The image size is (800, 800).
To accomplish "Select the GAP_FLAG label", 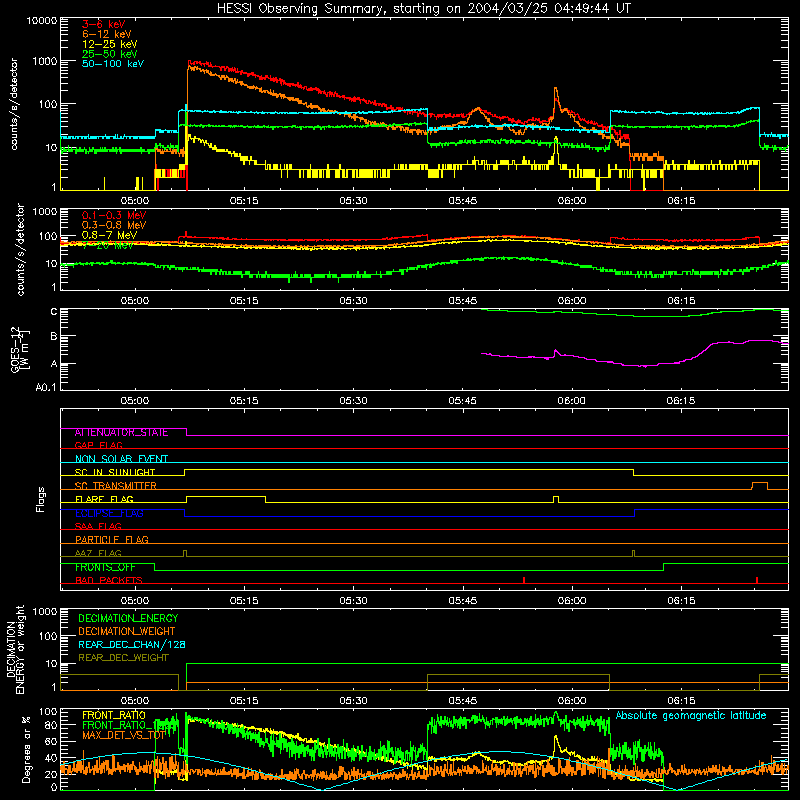I will pos(98,445).
